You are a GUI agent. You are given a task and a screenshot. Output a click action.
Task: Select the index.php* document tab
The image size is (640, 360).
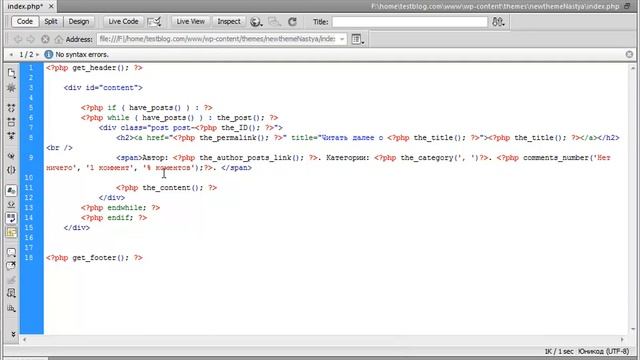[25, 7]
